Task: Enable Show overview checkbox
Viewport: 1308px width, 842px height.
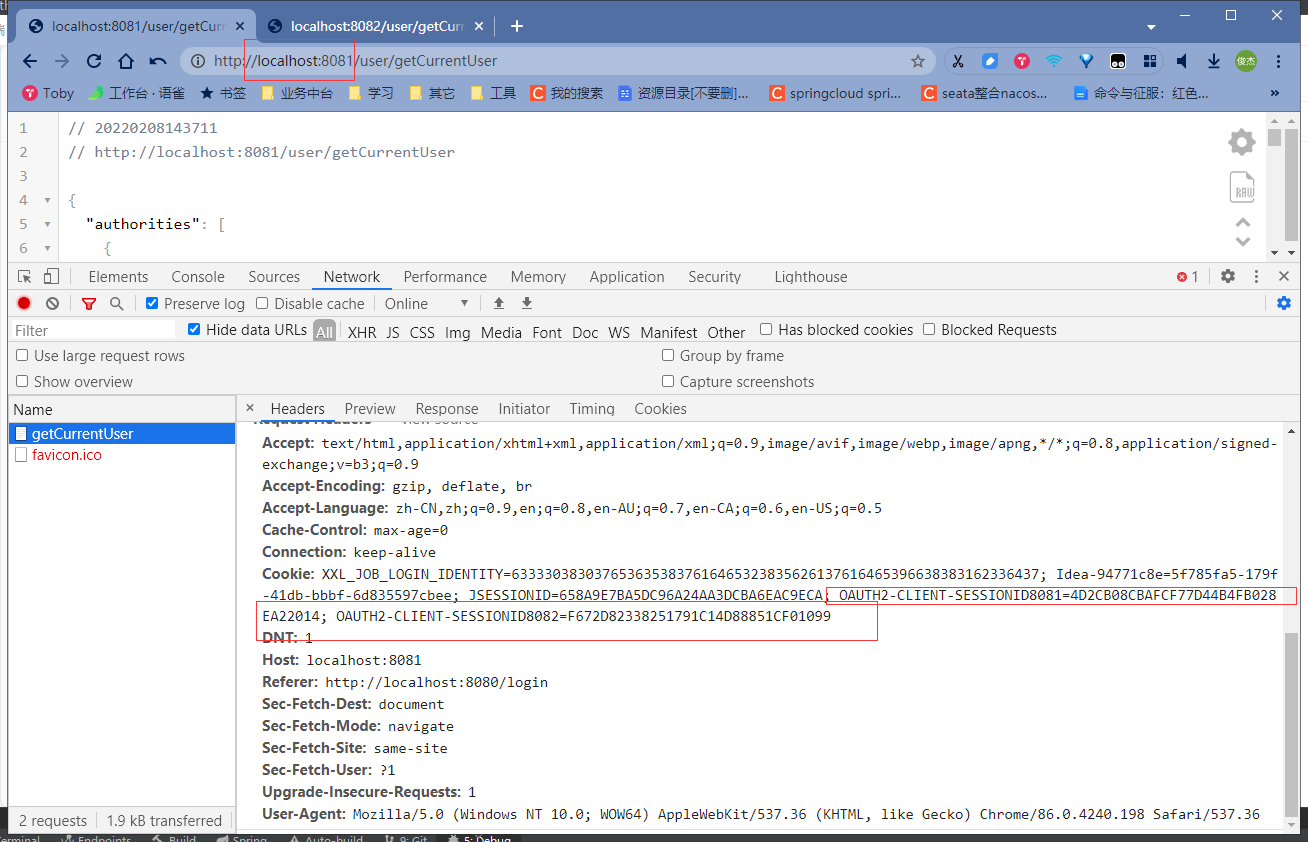Action: 22,382
